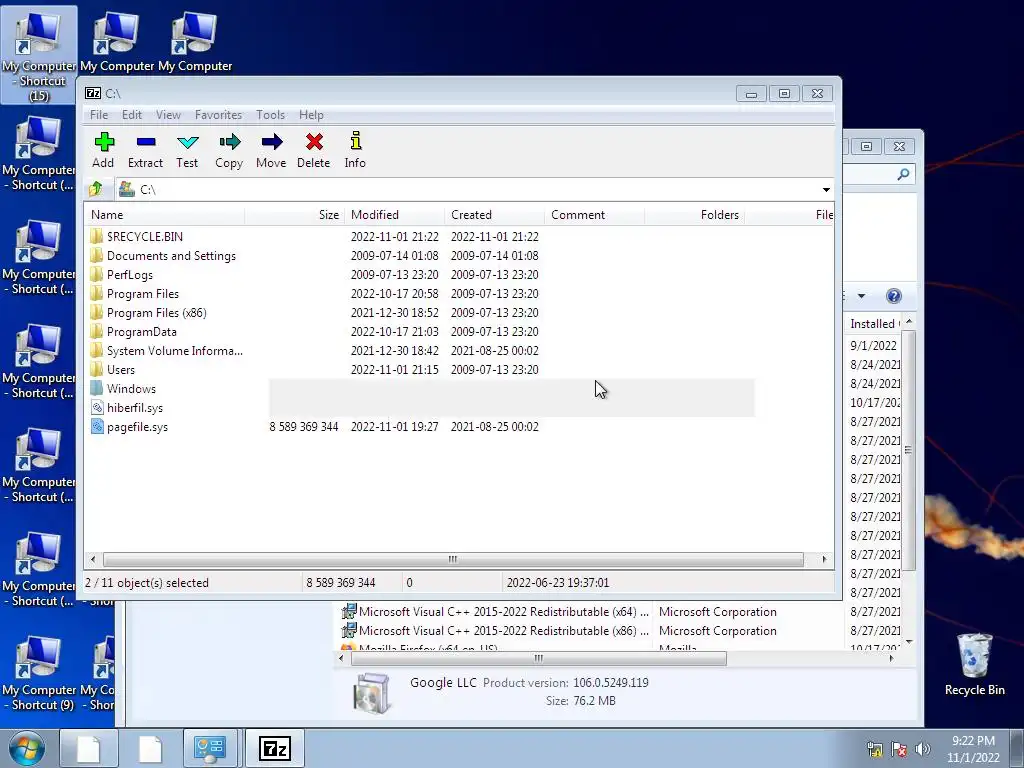This screenshot has height=768, width=1024.
Task: Click the 7-Zip horizontal scrollbar thumb
Action: pyautogui.click(x=453, y=559)
